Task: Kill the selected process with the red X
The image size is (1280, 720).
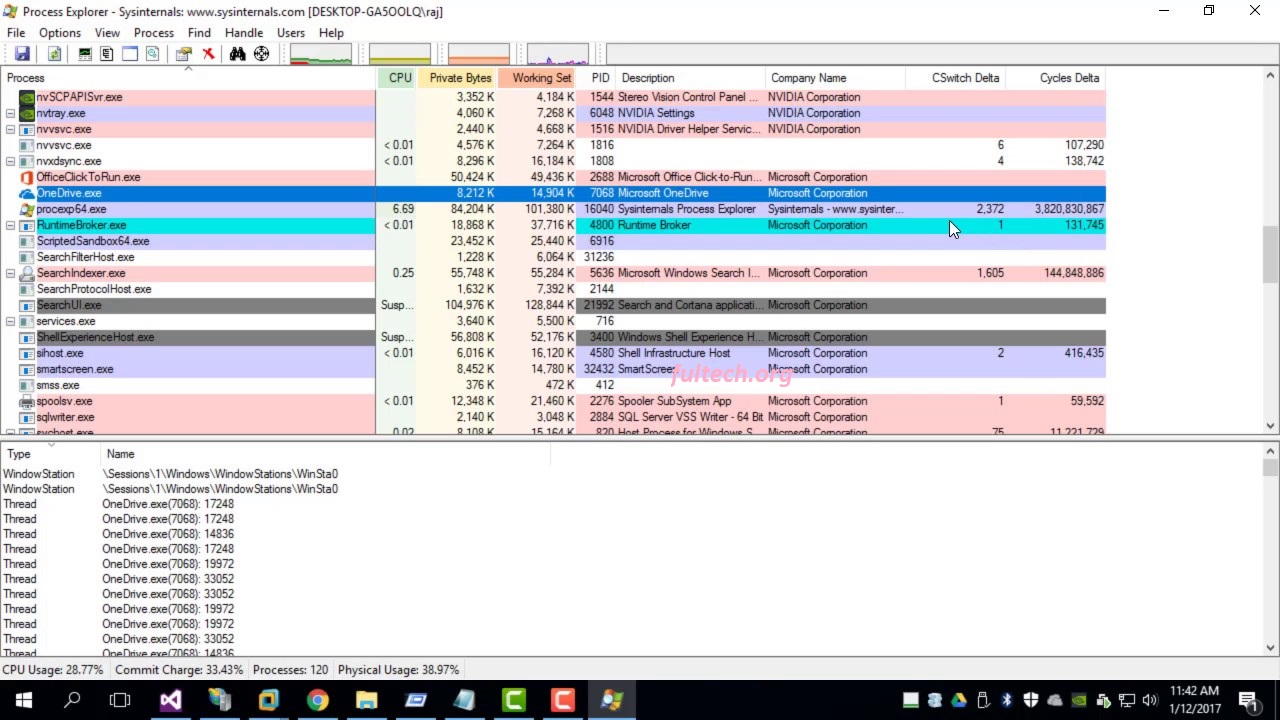Action: click(x=208, y=53)
